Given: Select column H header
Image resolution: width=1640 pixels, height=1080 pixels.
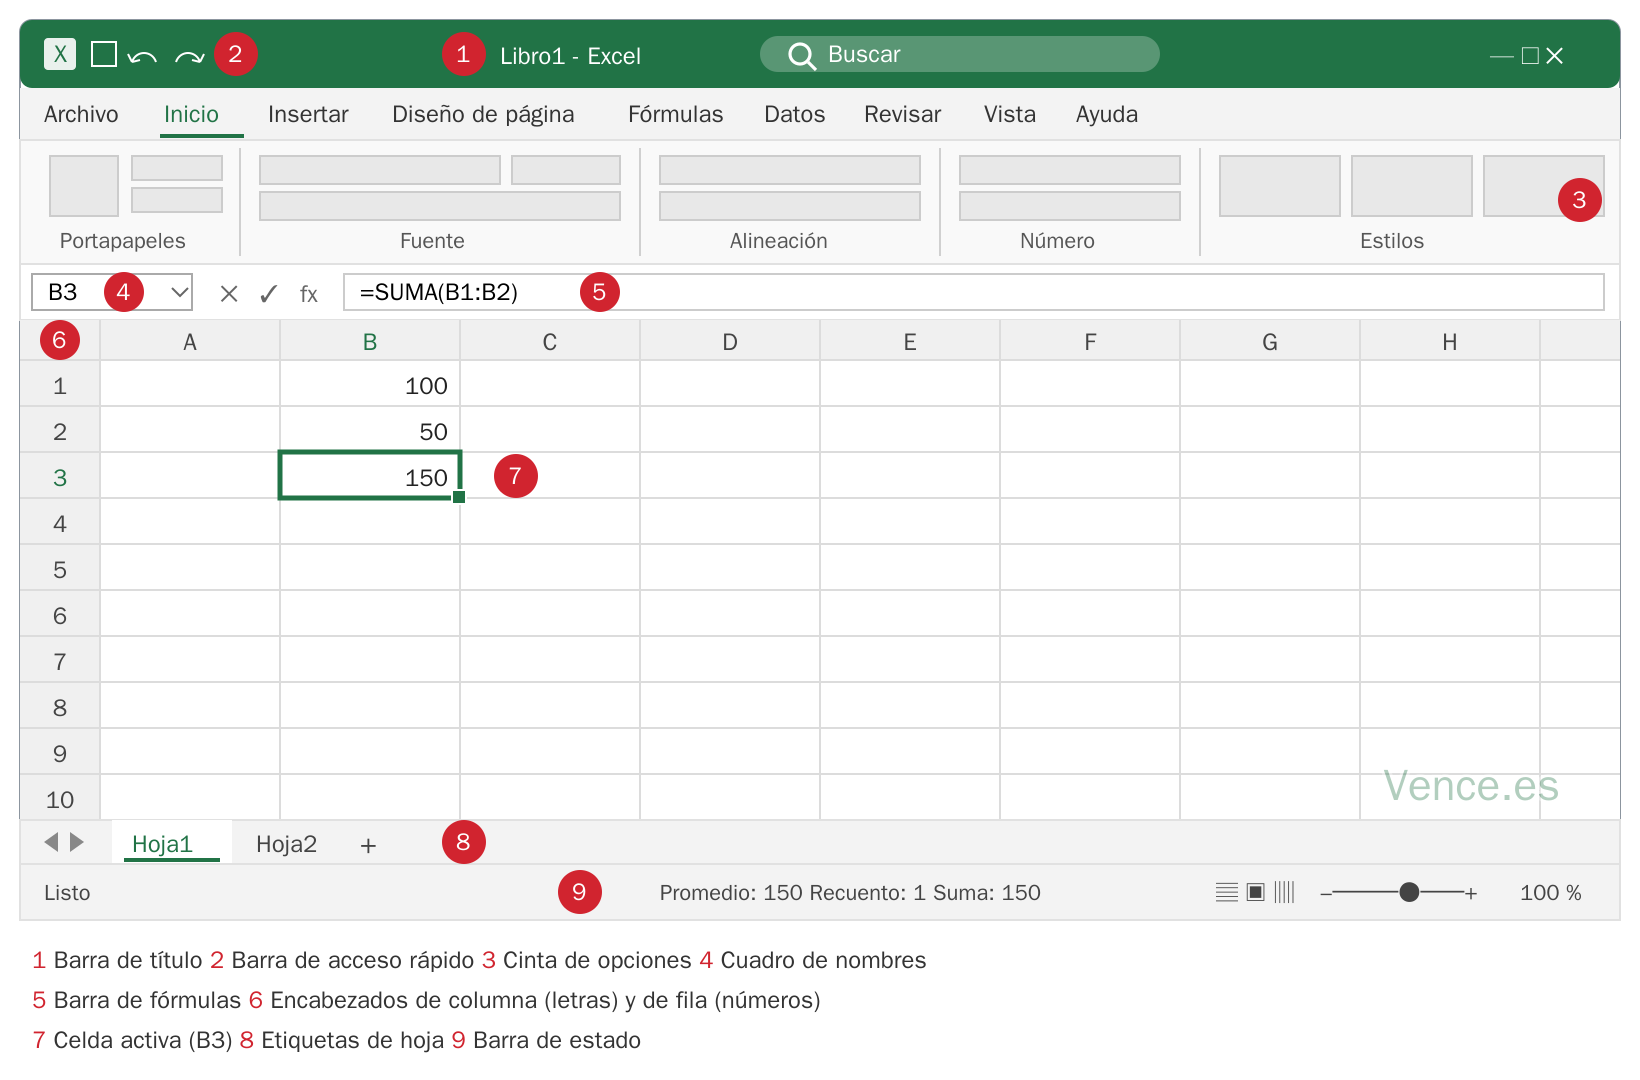Looking at the screenshot, I should click(x=1450, y=342).
